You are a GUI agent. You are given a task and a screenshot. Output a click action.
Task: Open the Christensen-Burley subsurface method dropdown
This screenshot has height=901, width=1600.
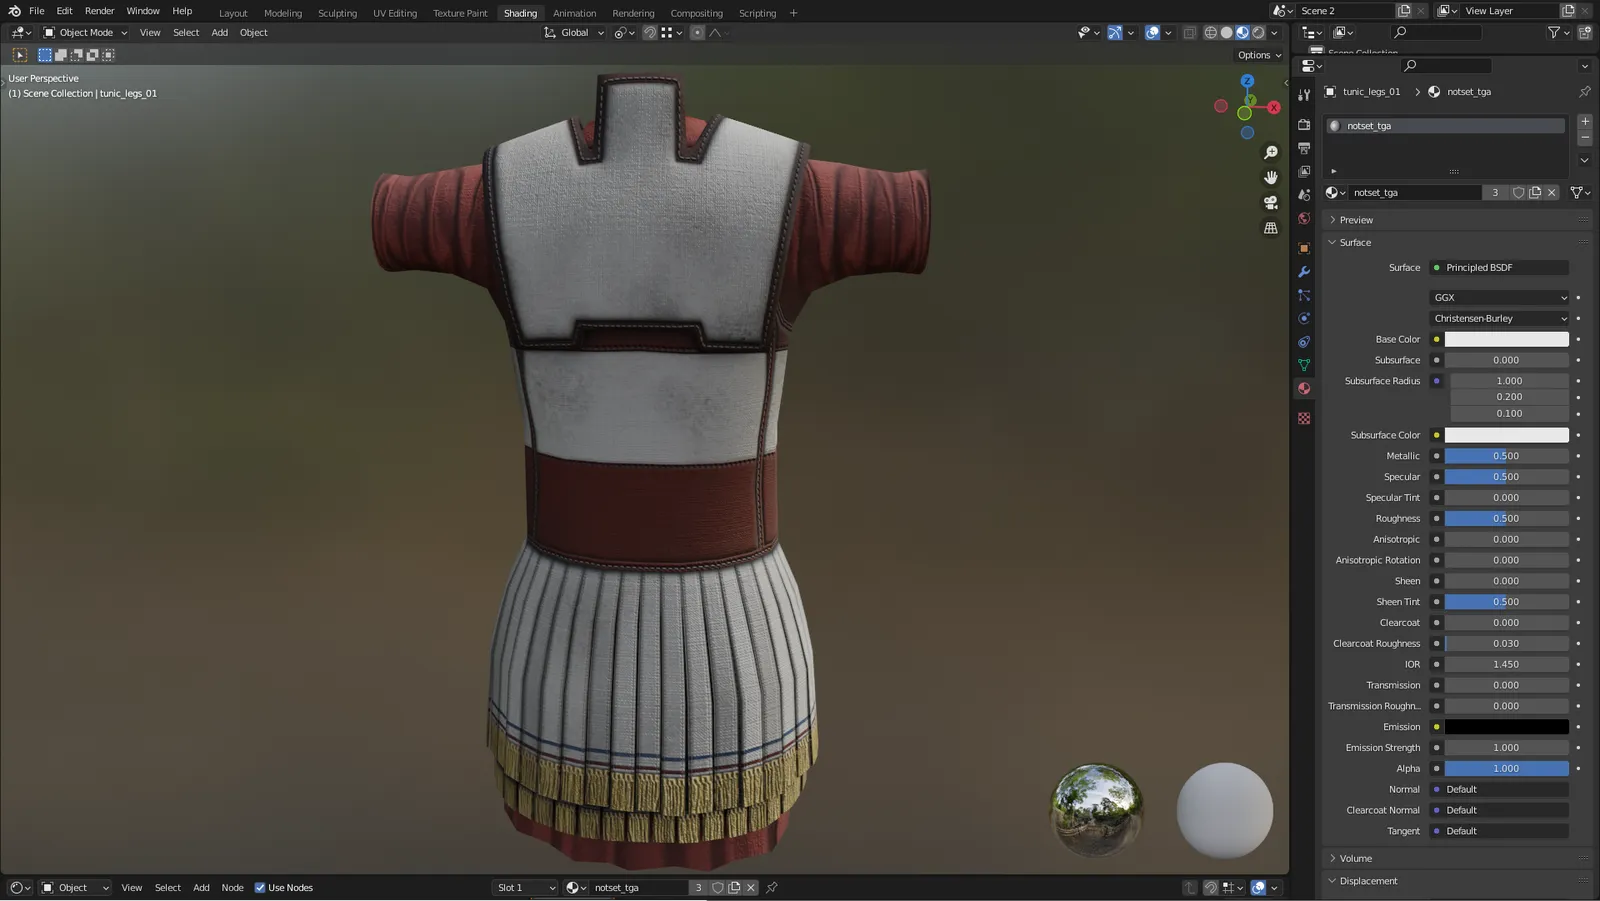(x=1499, y=319)
